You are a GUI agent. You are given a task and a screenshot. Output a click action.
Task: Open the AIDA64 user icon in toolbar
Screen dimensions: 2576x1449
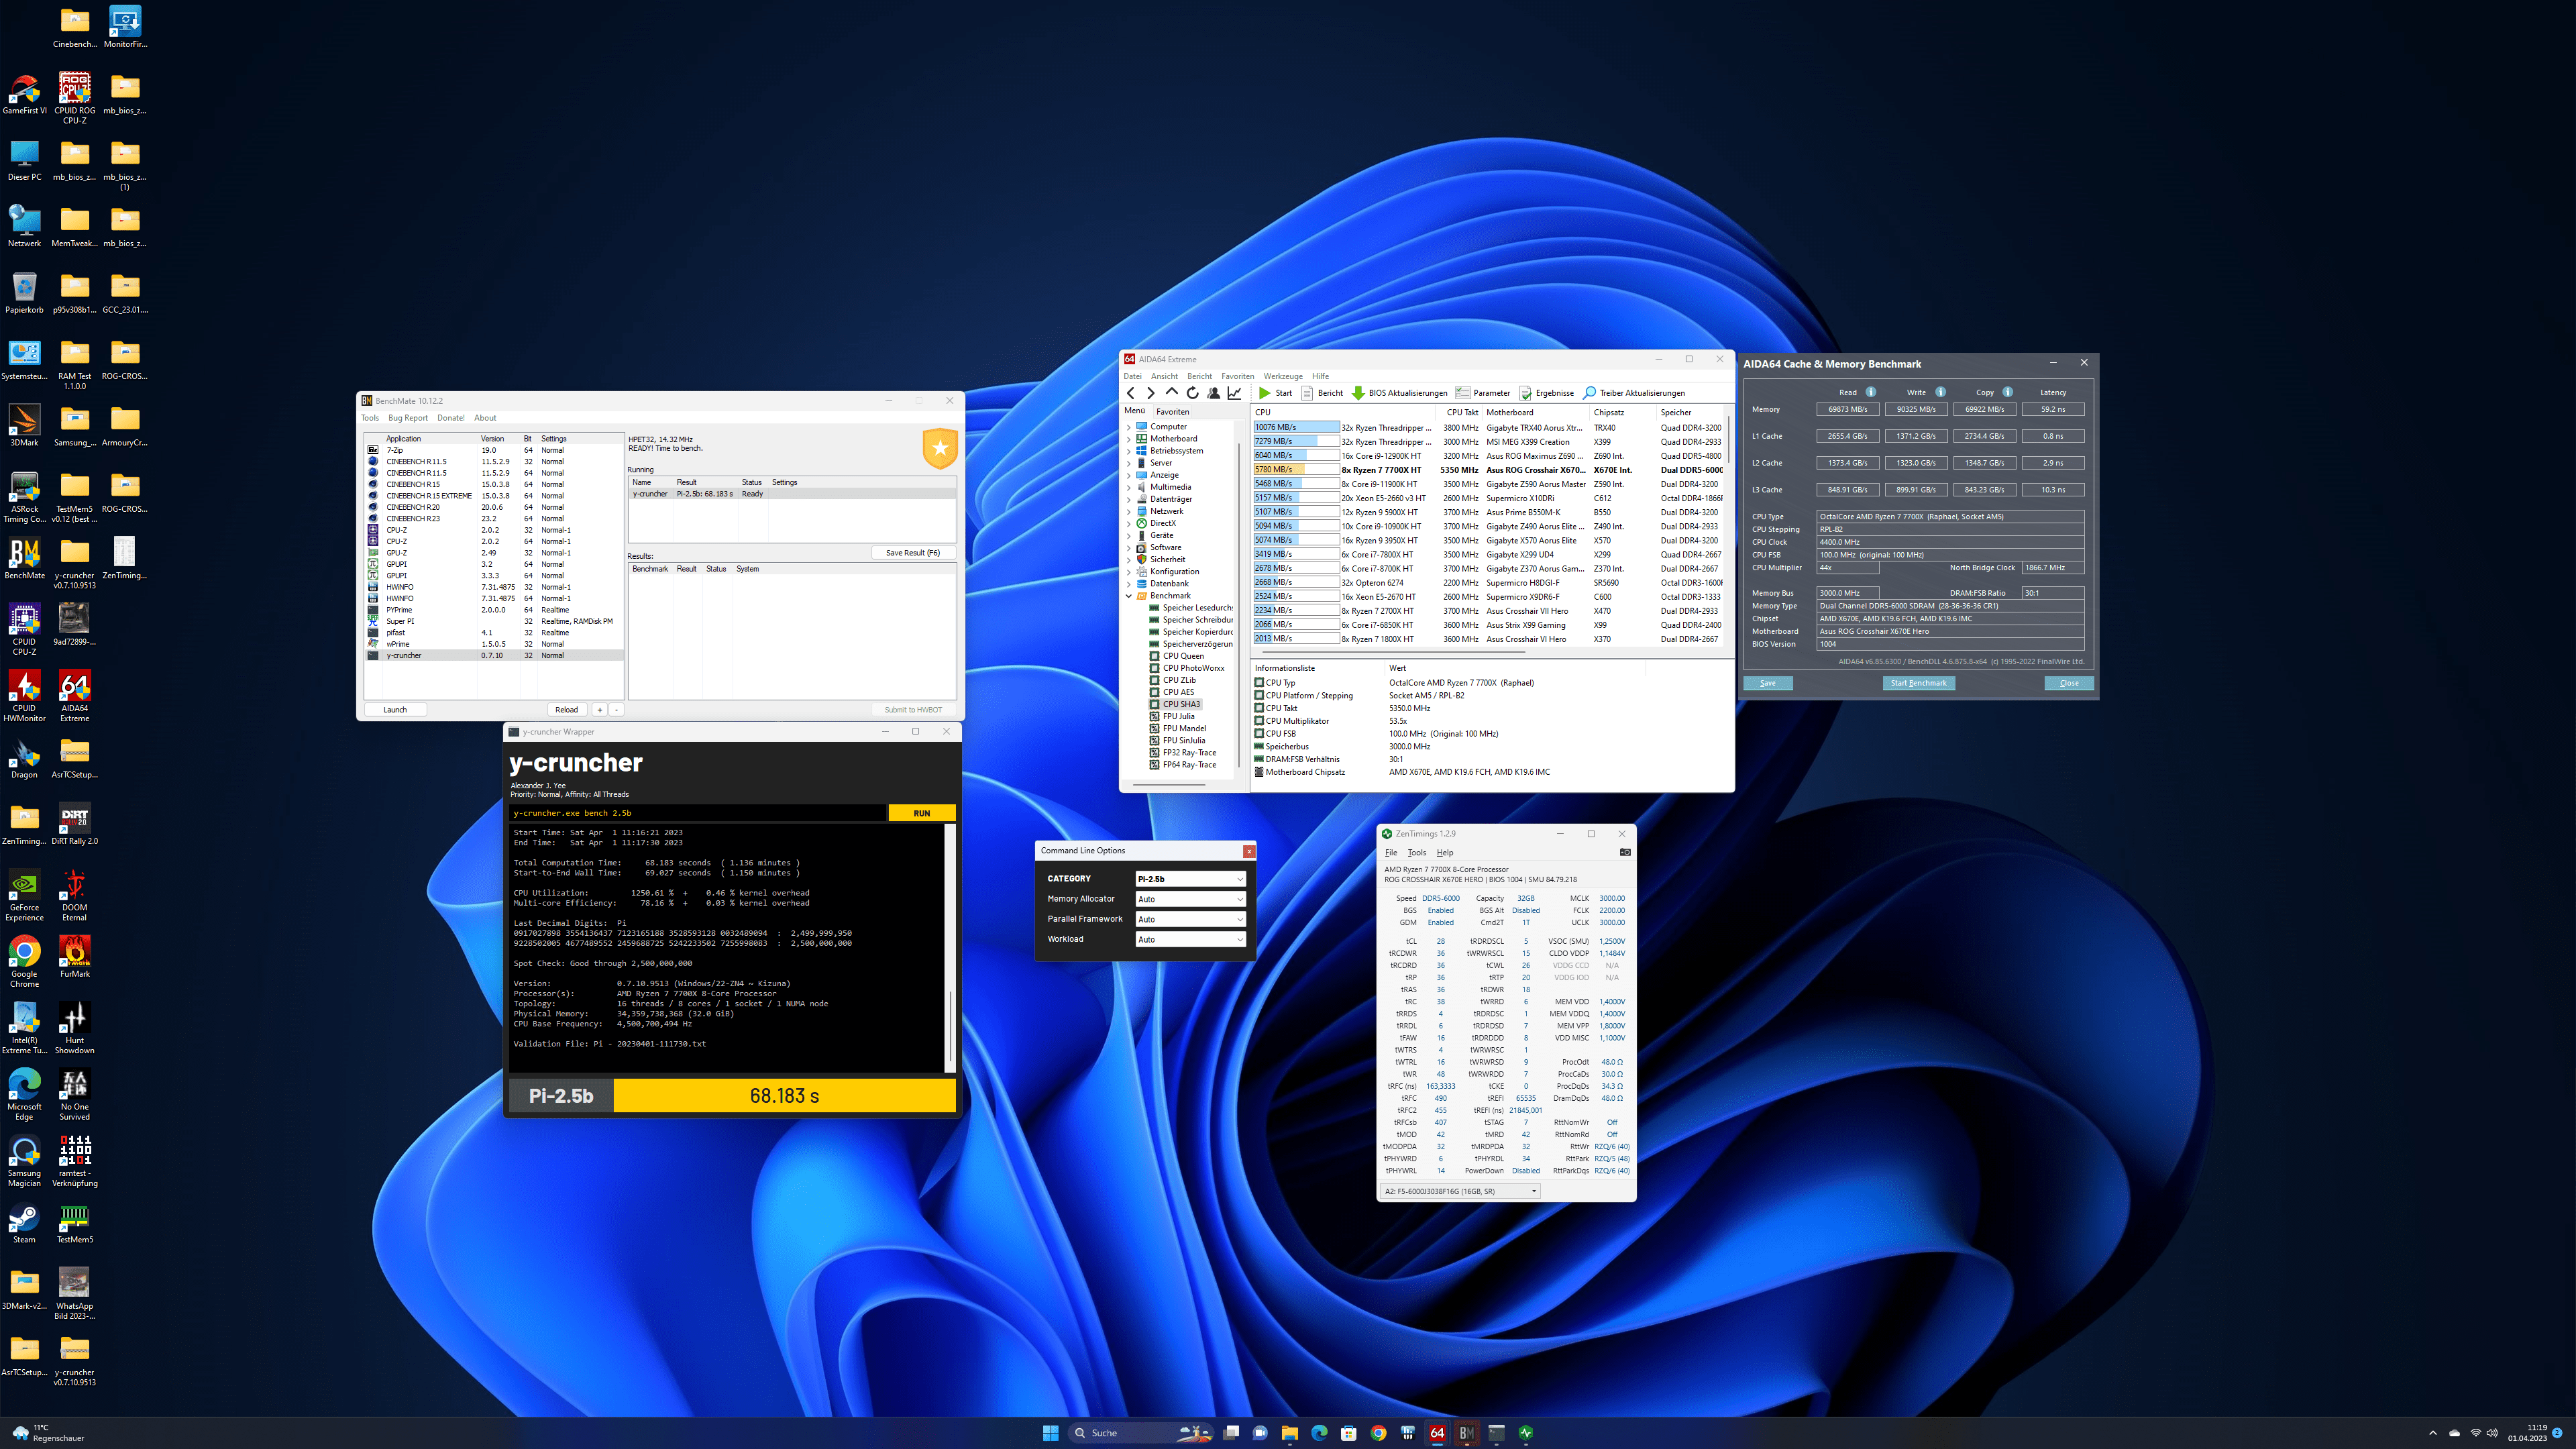1213,393
